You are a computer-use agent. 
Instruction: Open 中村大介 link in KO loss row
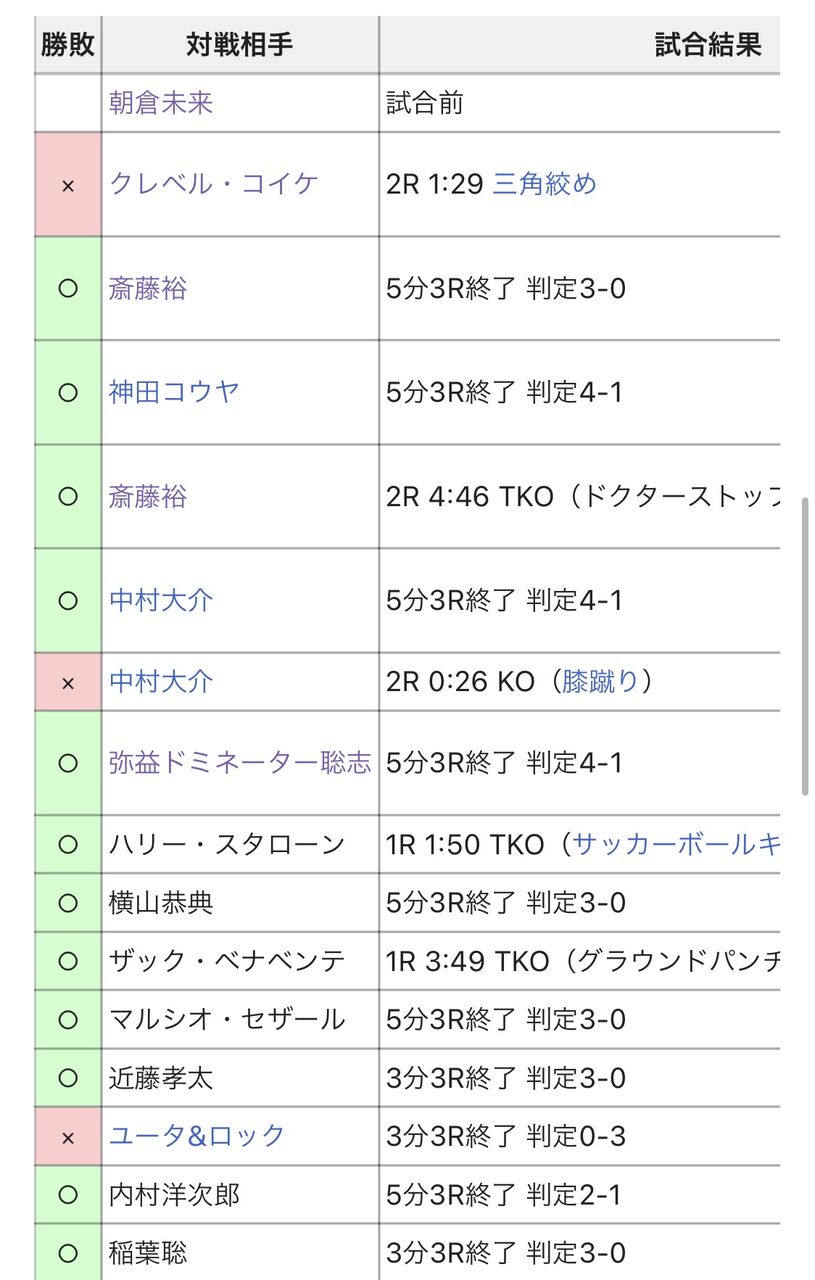click(161, 682)
